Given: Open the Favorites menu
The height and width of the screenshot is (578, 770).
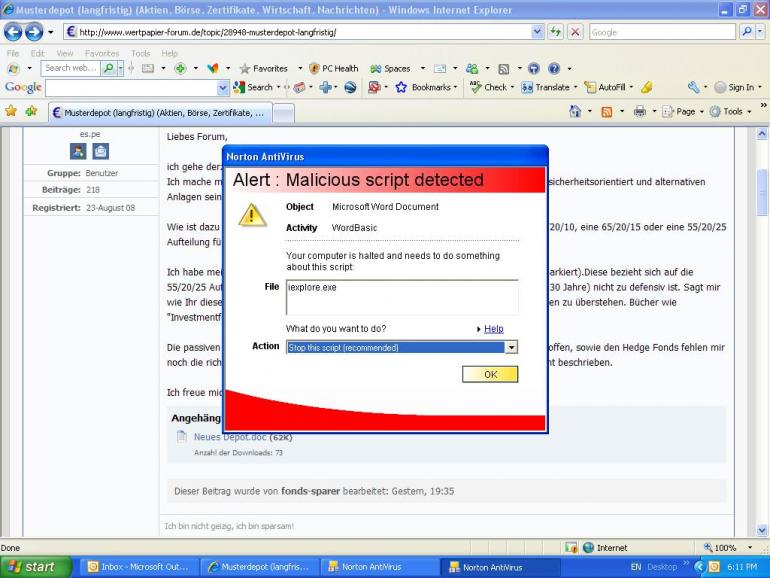Looking at the screenshot, I should [102, 53].
